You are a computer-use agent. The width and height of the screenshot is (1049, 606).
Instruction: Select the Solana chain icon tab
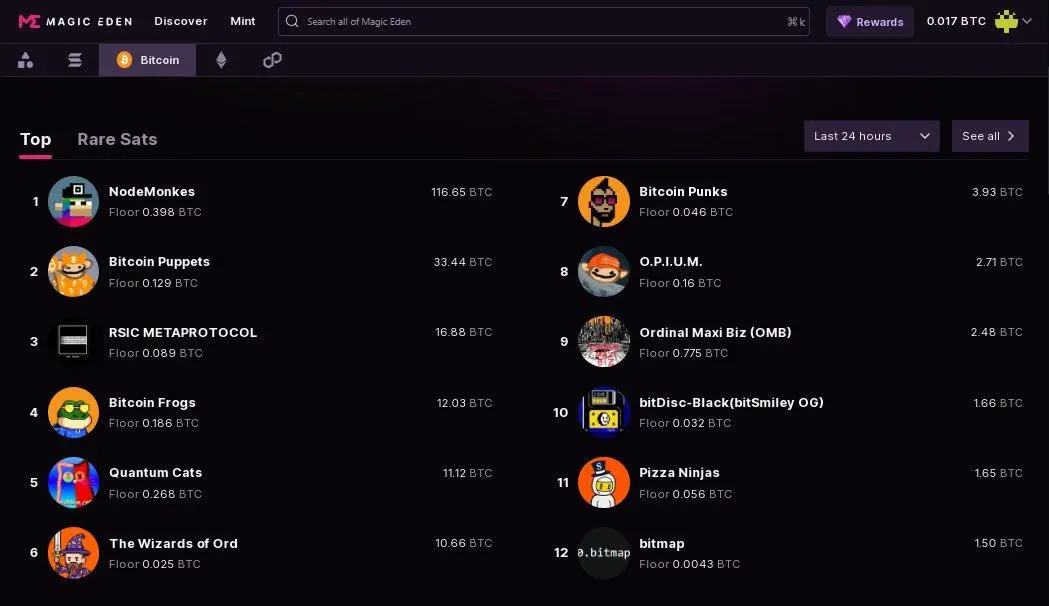tap(75, 60)
